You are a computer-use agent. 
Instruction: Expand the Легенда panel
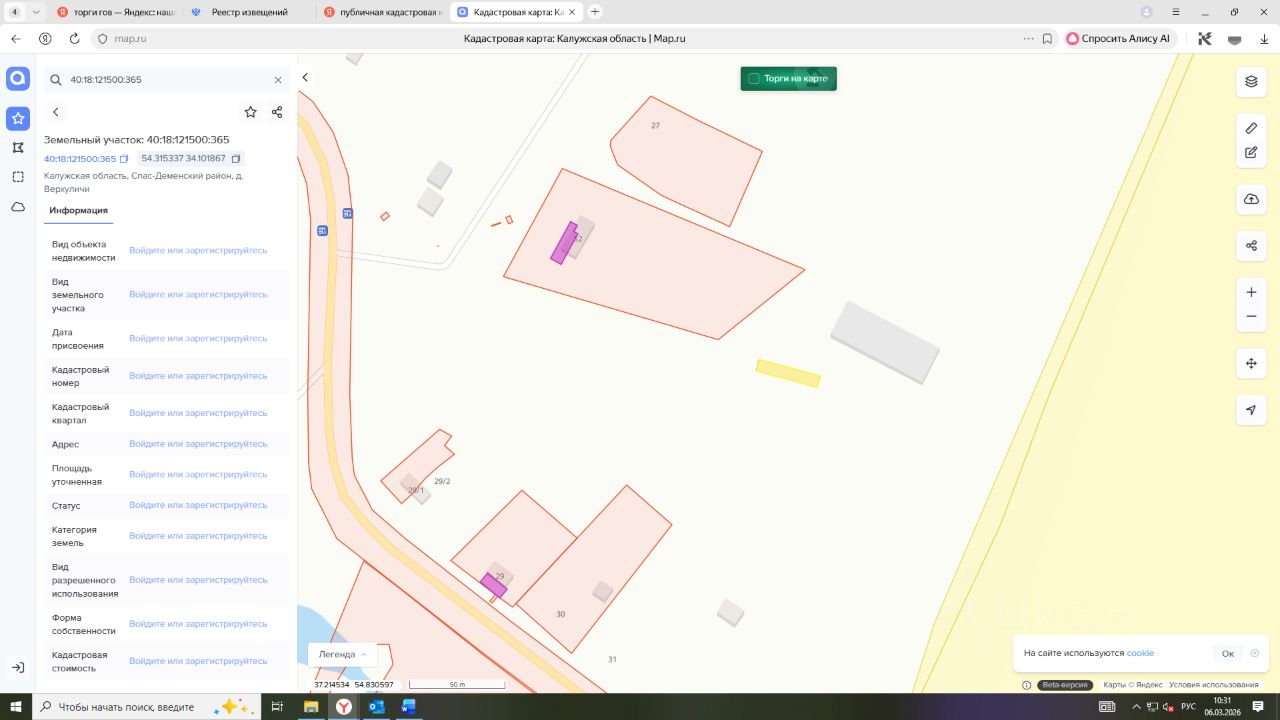click(x=342, y=655)
